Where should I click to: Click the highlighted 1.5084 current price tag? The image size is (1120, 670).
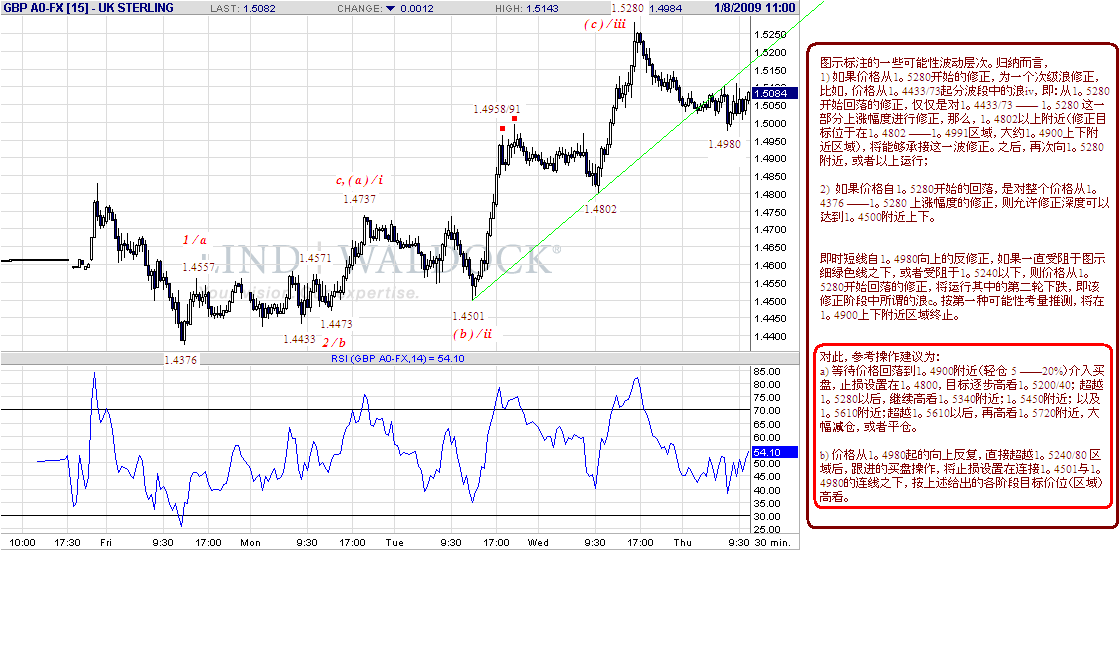[x=774, y=93]
